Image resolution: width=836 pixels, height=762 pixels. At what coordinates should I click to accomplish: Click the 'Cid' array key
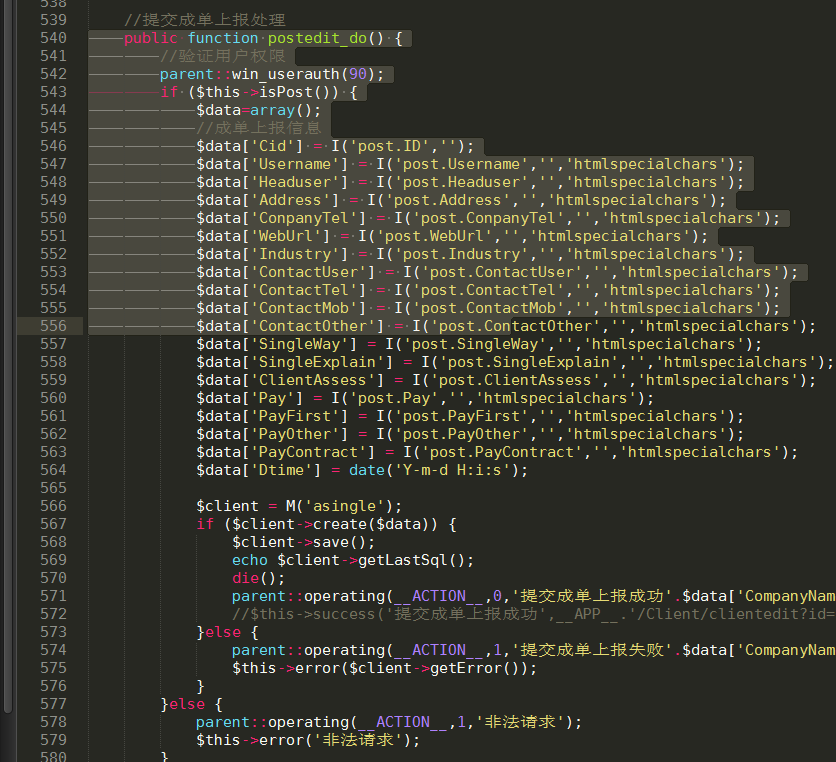pyautogui.click(x=272, y=146)
